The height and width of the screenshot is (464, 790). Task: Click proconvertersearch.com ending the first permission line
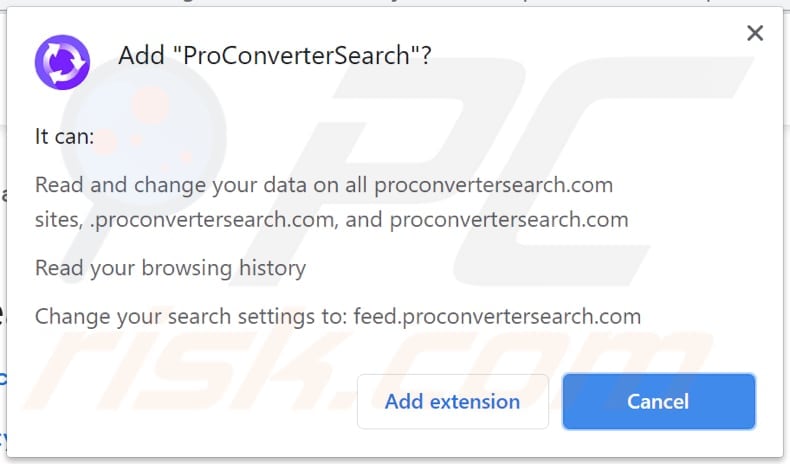pos(494,185)
